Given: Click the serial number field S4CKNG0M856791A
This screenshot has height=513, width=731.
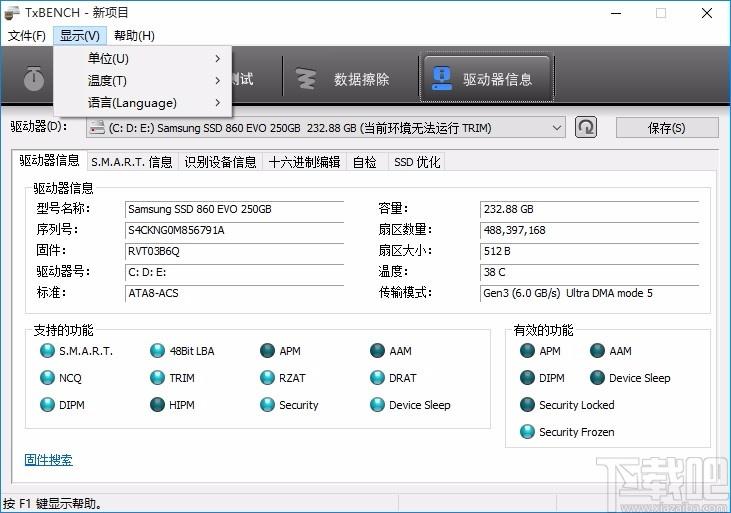Looking at the screenshot, I should 234,230.
